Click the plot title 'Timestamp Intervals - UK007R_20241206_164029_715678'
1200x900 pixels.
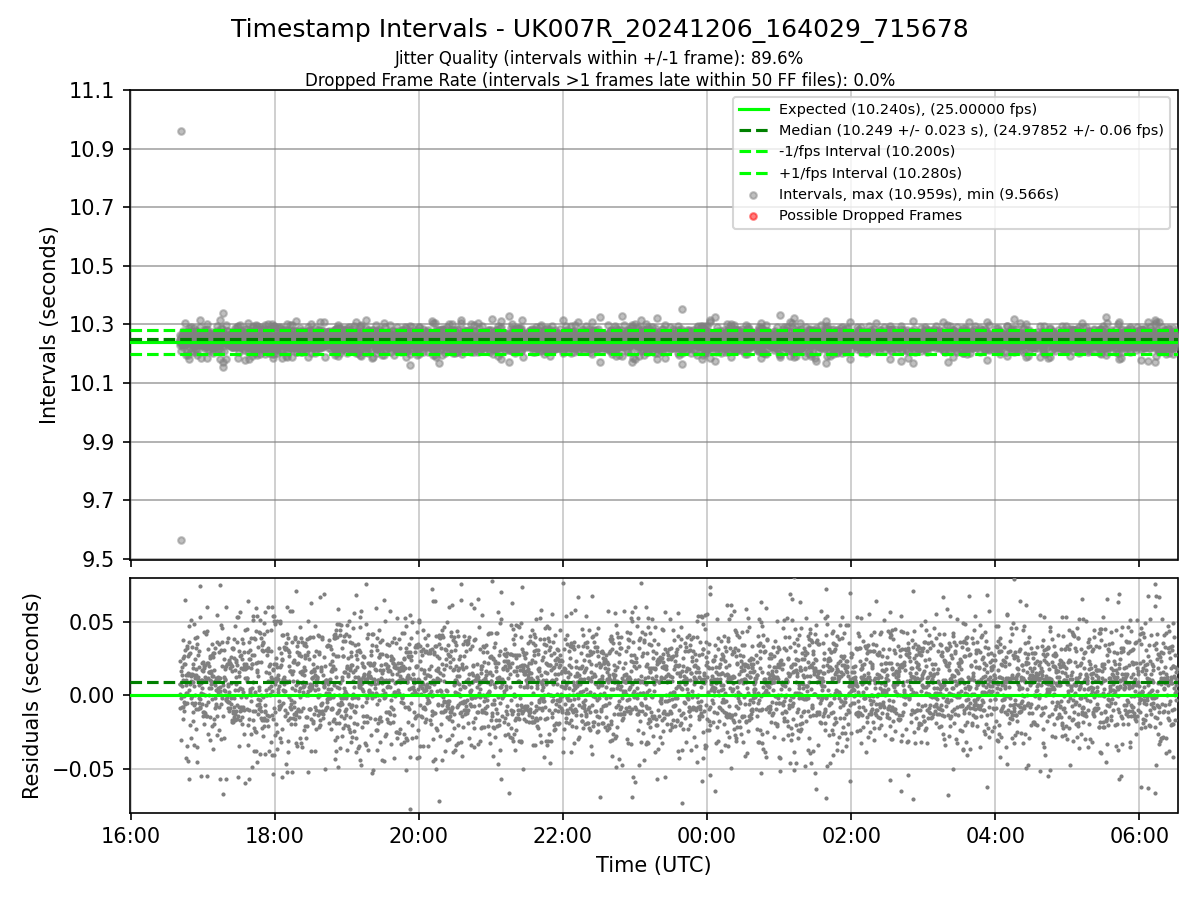pos(599,29)
